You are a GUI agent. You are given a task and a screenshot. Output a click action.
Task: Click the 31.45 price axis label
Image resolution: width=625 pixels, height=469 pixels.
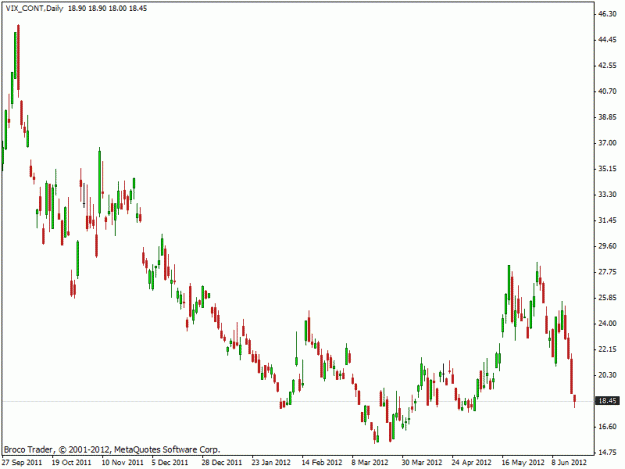(x=607, y=220)
